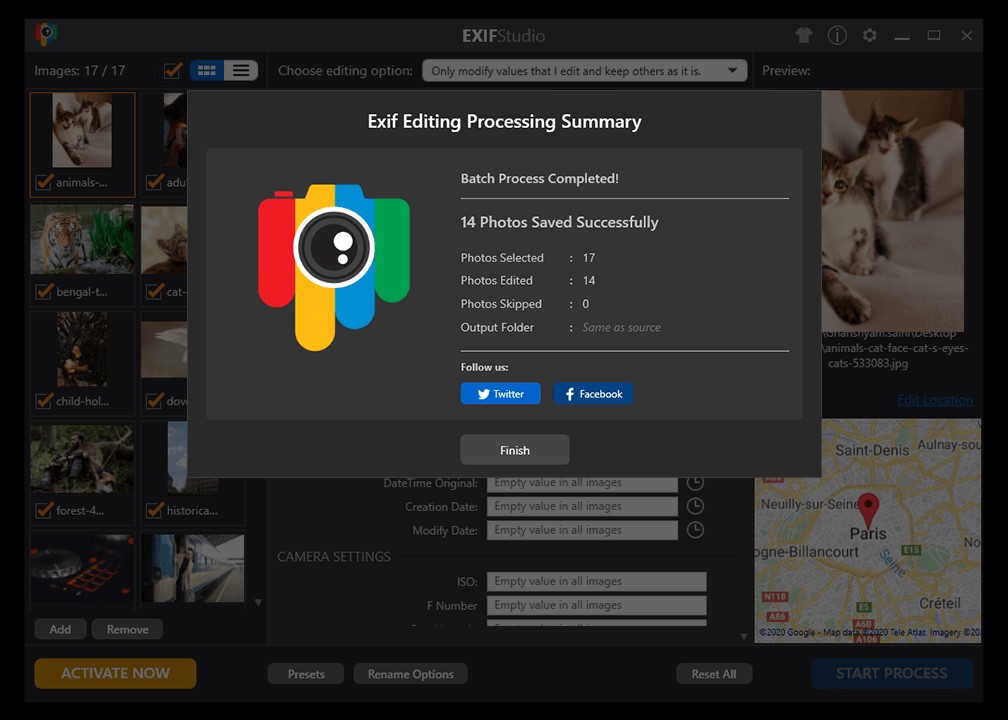Follow EXIF Studio on Twitter

pos(500,393)
